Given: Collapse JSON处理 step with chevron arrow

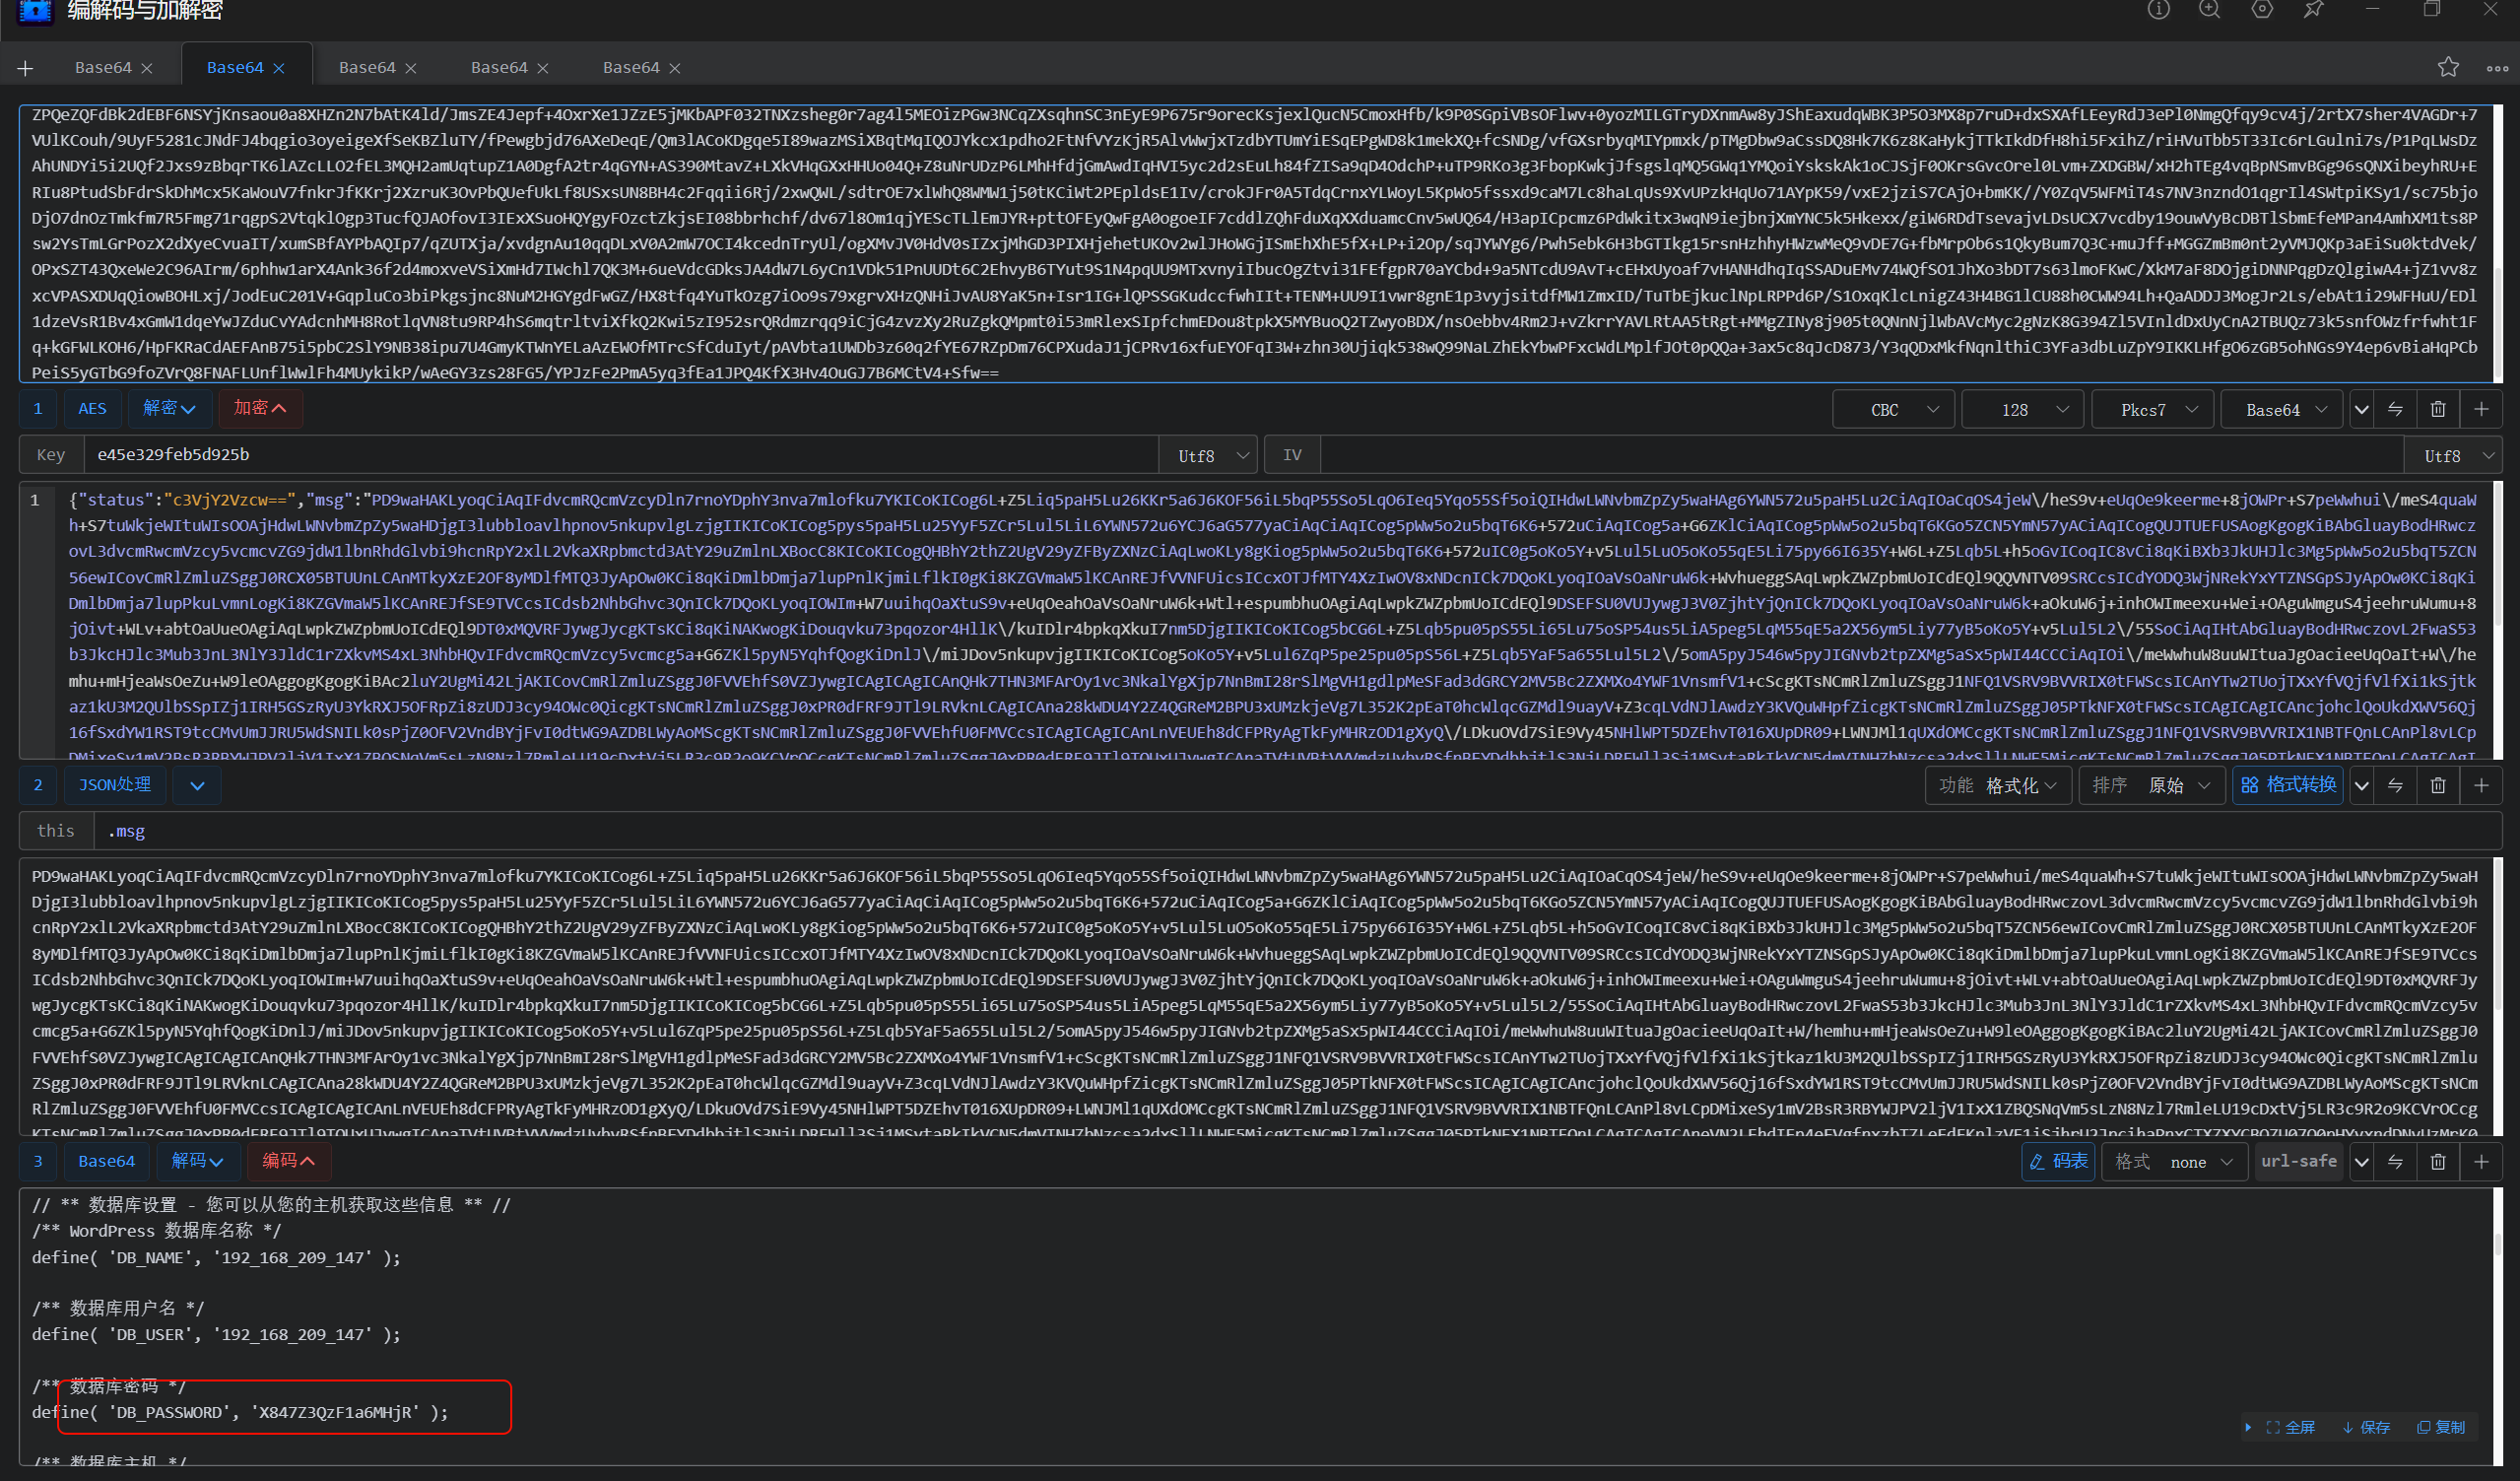Looking at the screenshot, I should coord(2361,786).
